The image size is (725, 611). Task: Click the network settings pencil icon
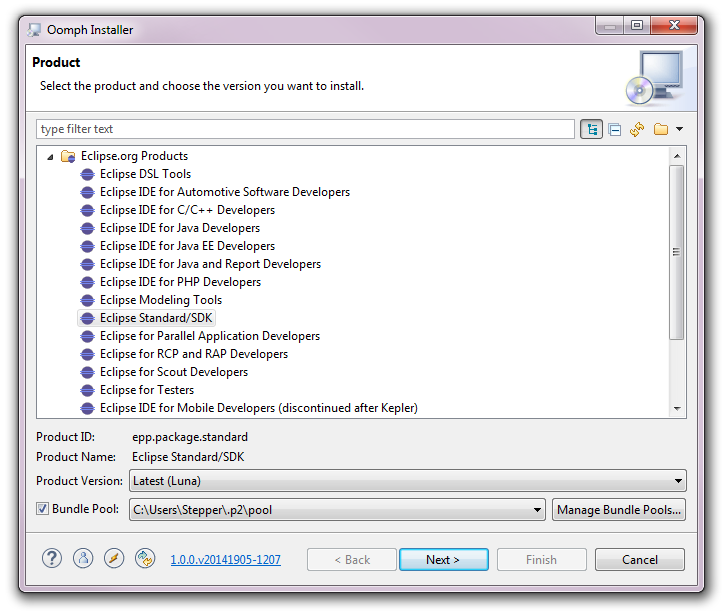coord(114,558)
